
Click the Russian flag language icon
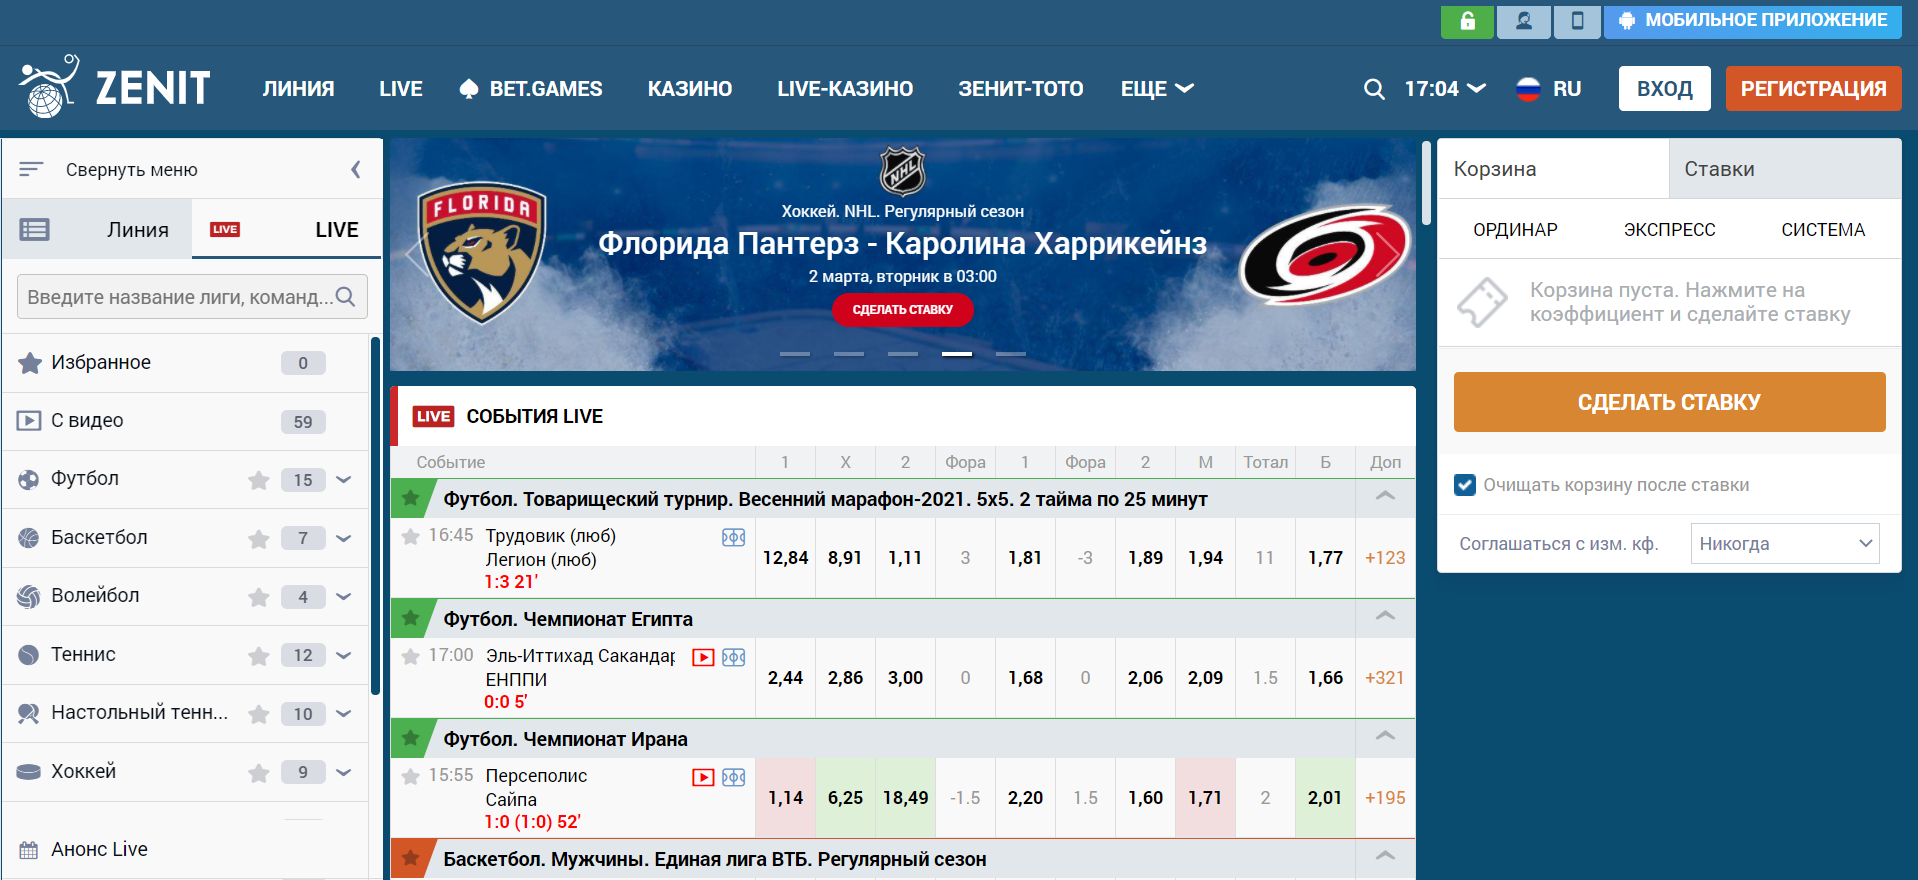click(x=1528, y=89)
